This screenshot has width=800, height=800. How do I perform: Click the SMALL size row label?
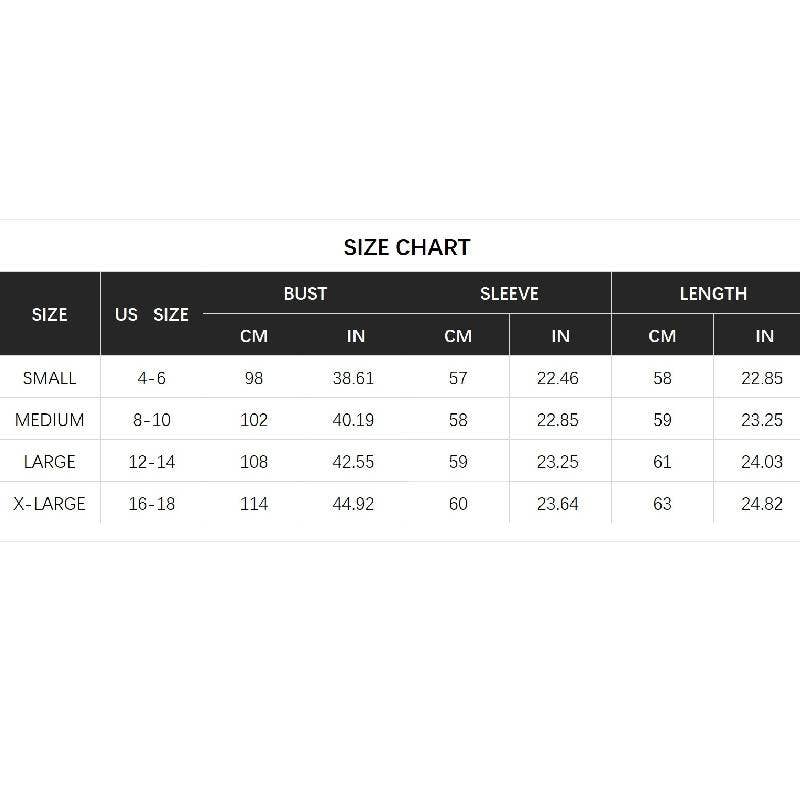49,378
